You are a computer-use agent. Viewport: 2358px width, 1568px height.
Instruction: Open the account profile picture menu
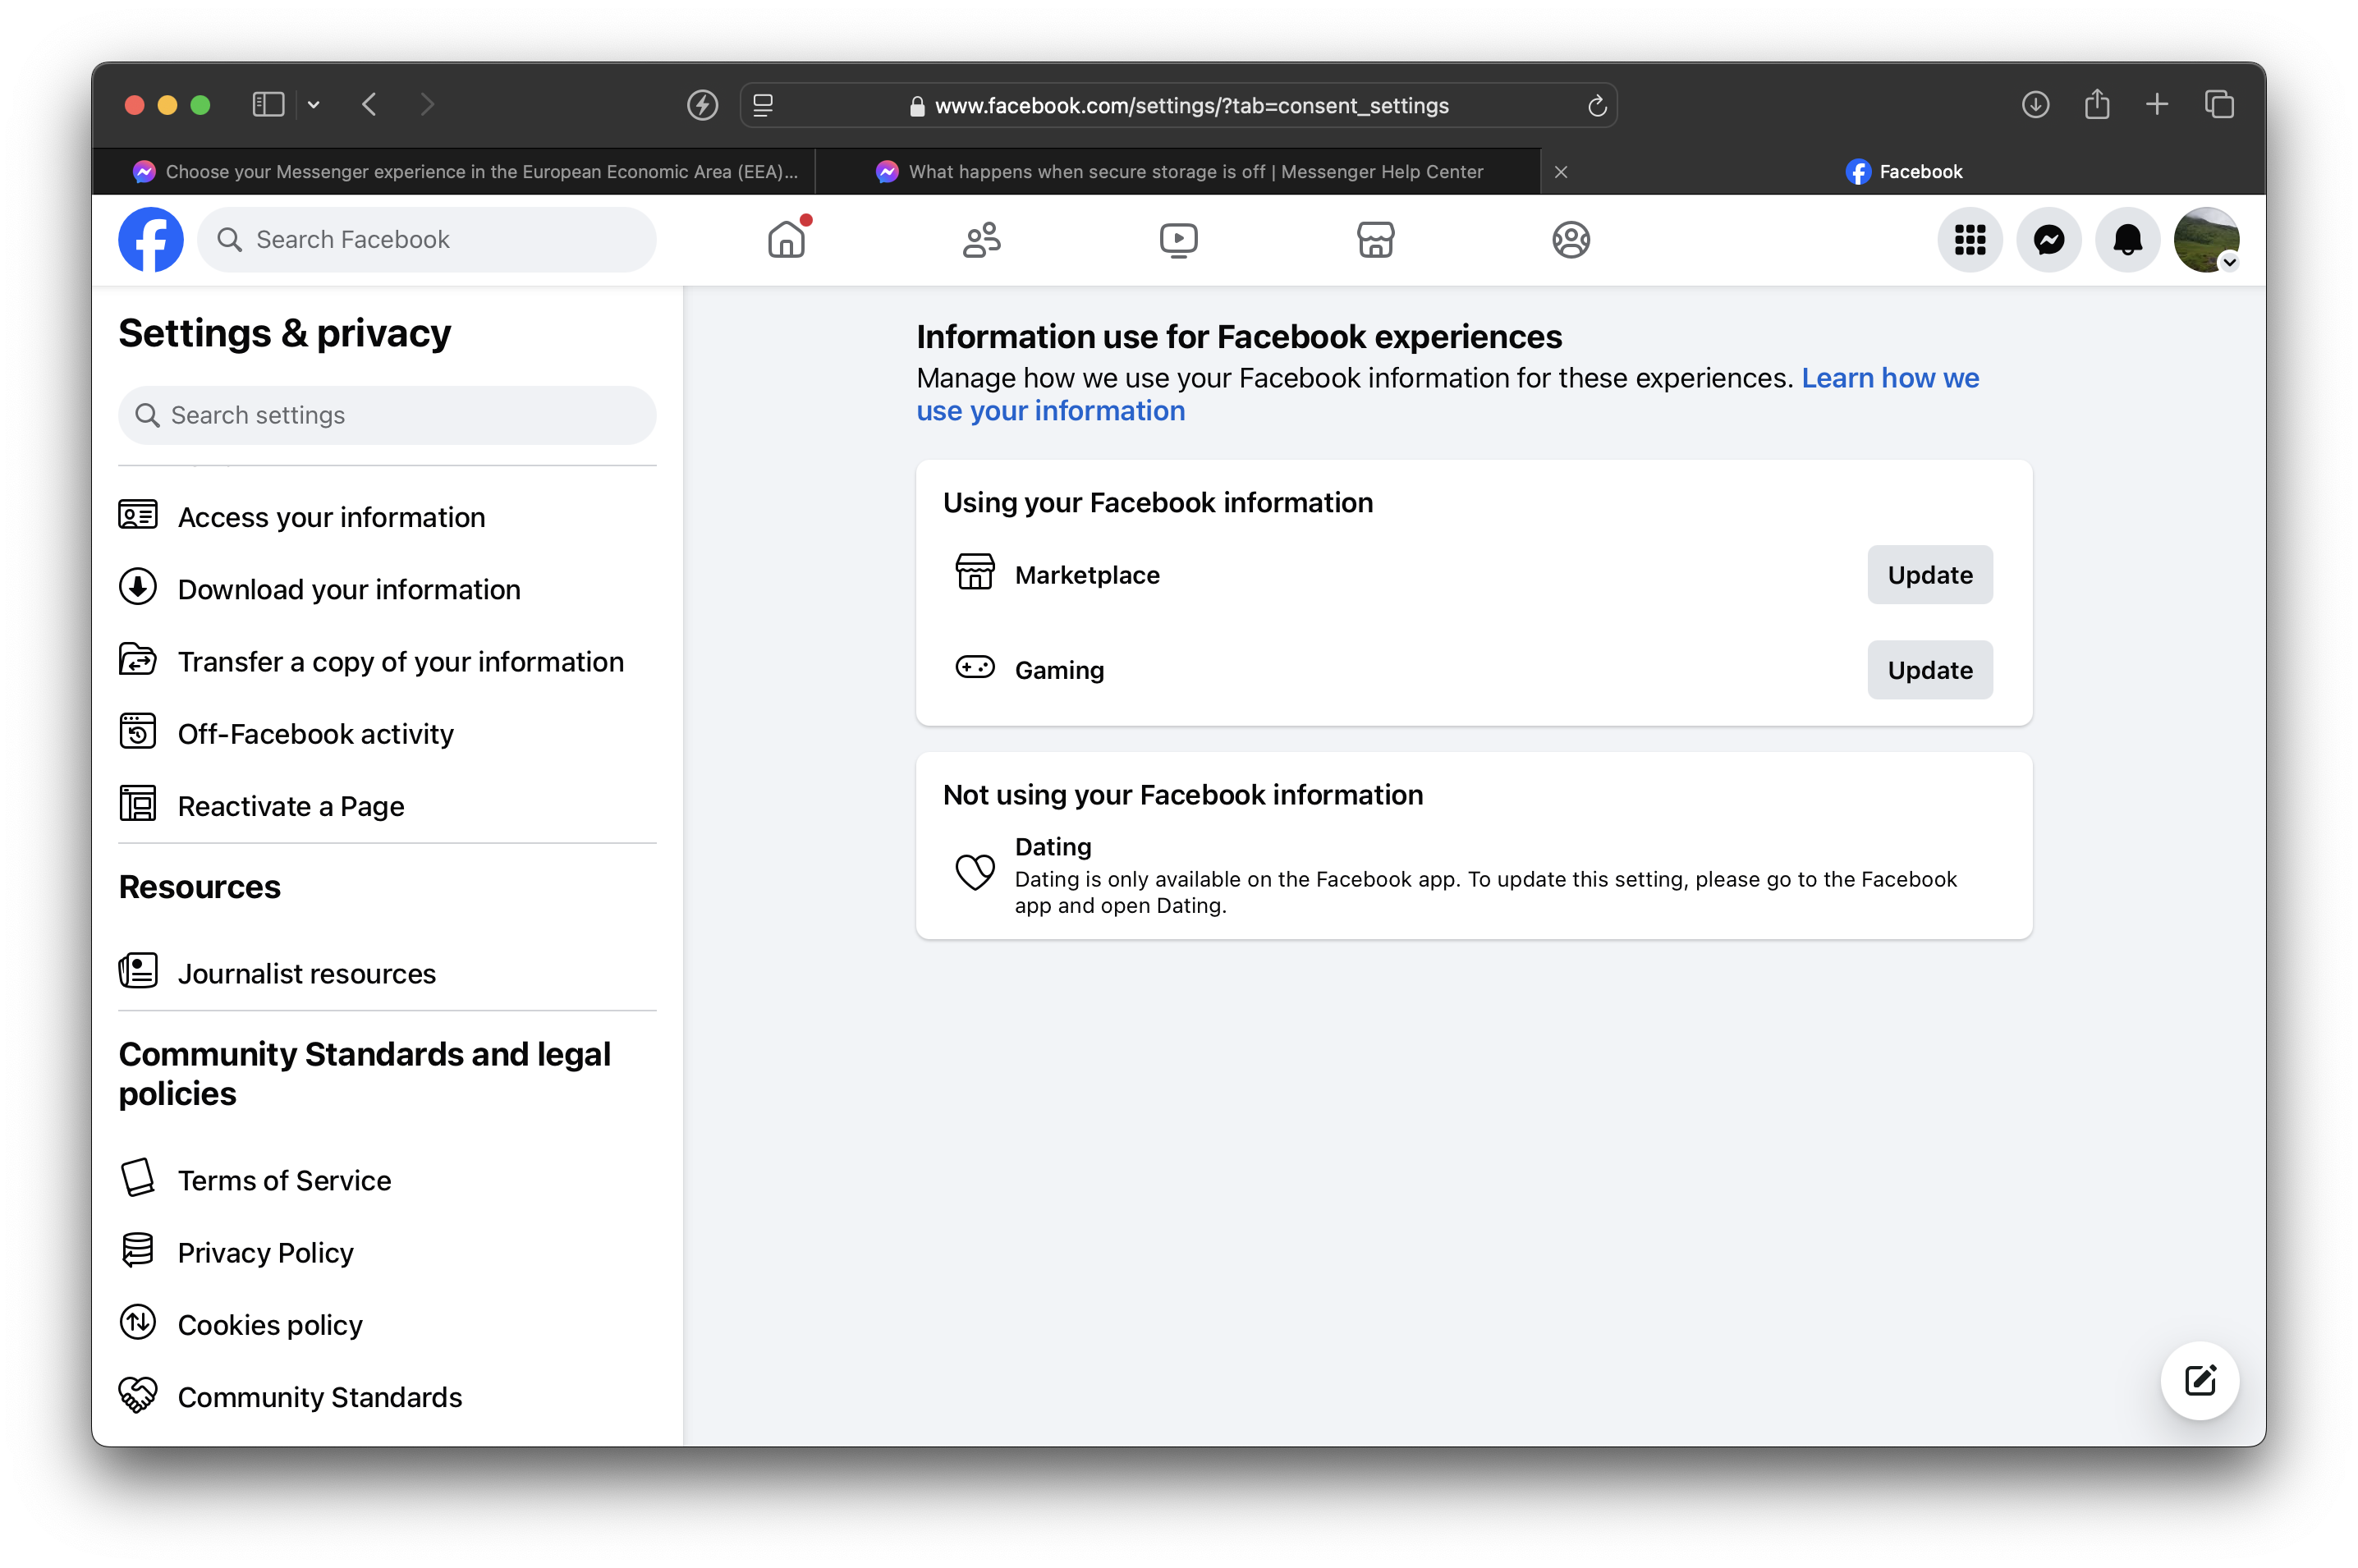(2207, 240)
